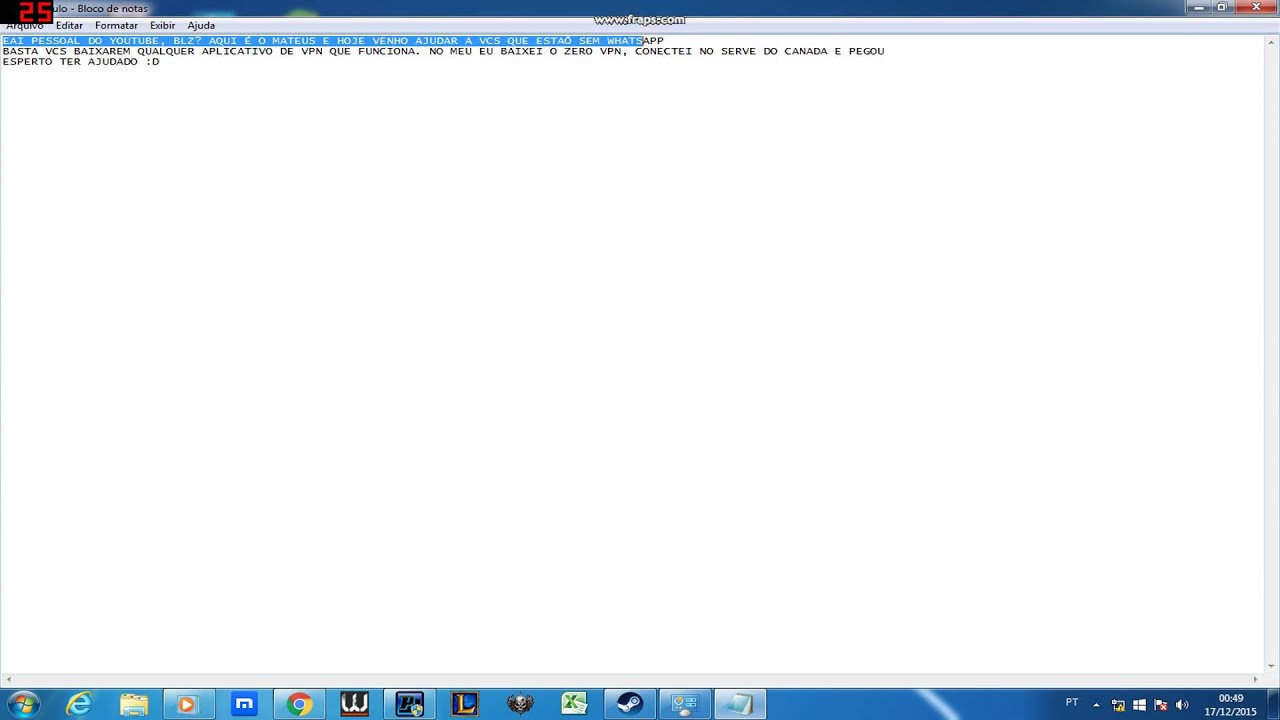The image size is (1280, 720).
Task: Click vertical scrollbar down arrow
Action: click(1272, 666)
